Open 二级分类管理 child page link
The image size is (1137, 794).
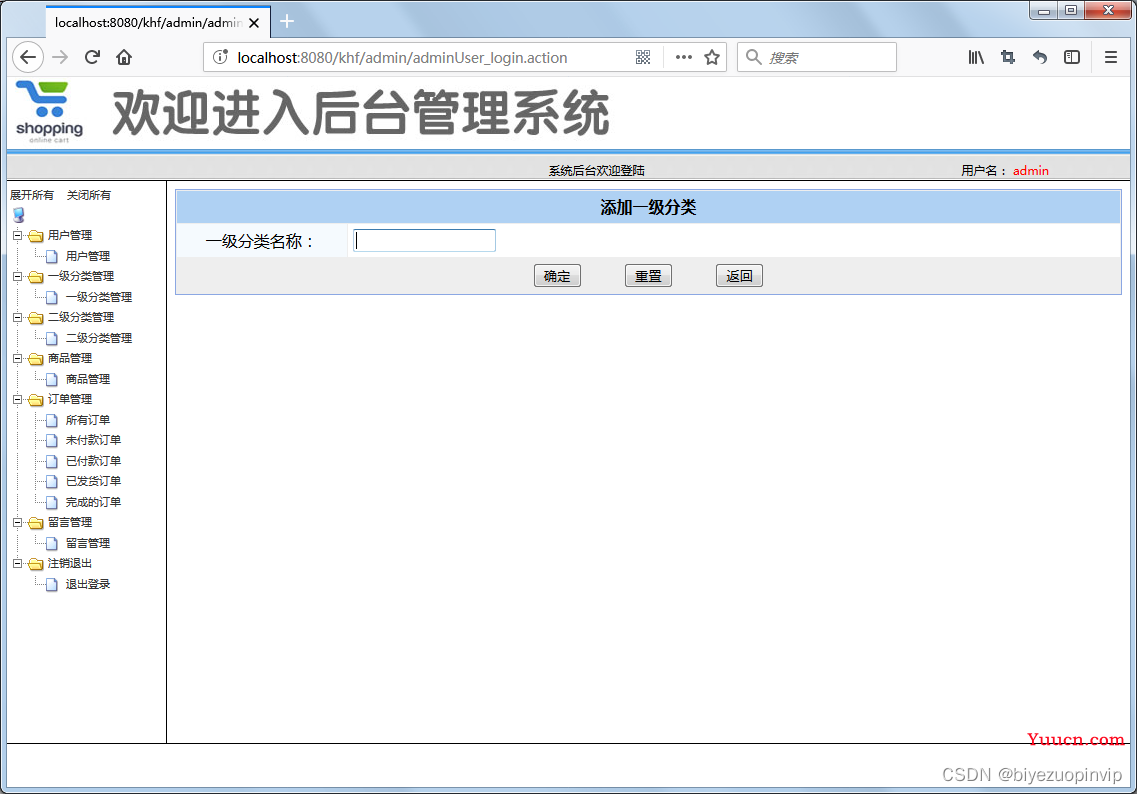coord(99,338)
